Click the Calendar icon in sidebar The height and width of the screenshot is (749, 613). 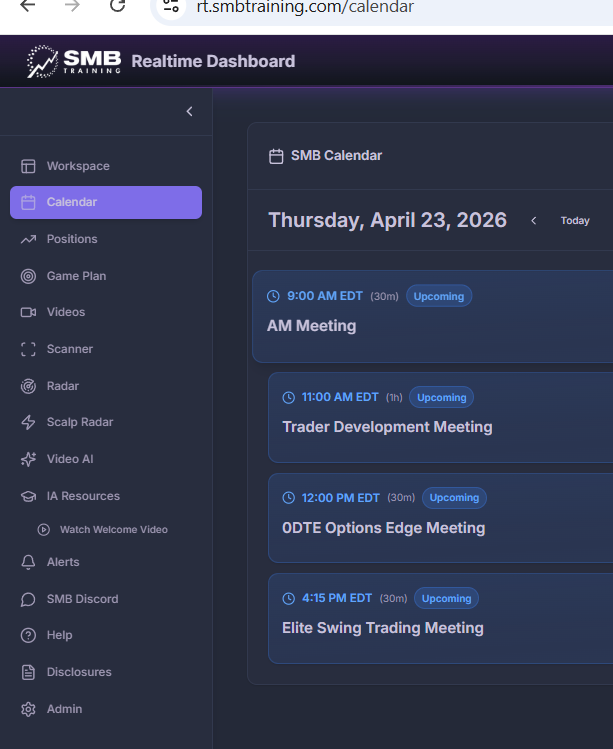[x=28, y=202]
